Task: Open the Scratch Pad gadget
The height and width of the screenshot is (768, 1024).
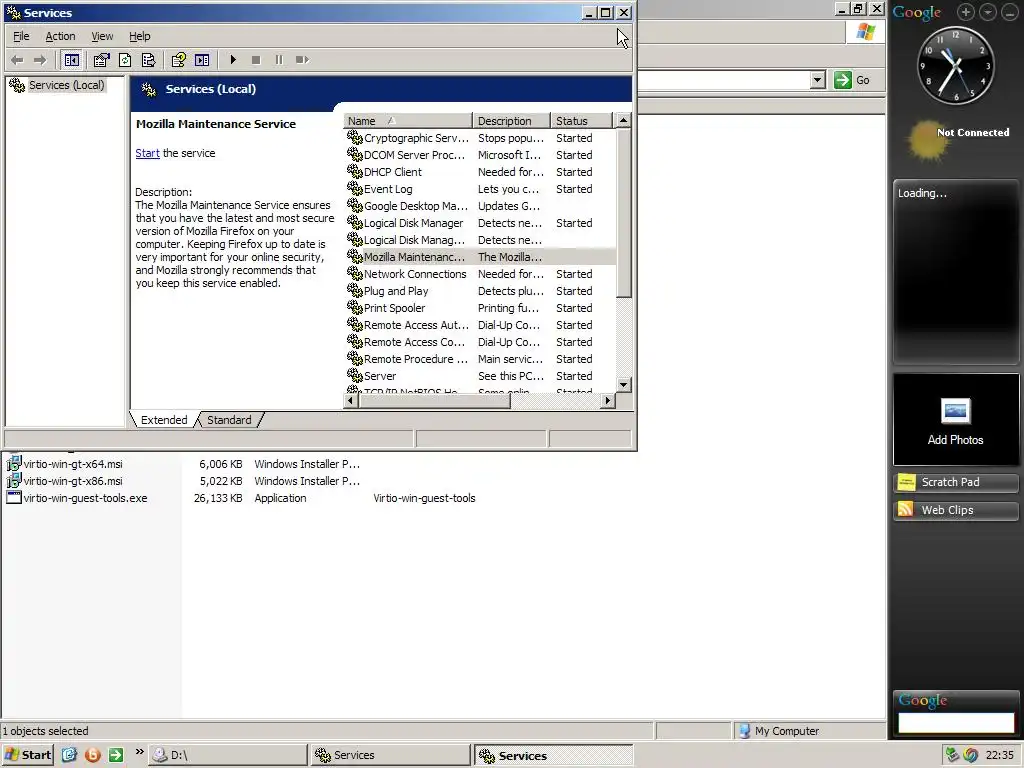Action: click(955, 482)
